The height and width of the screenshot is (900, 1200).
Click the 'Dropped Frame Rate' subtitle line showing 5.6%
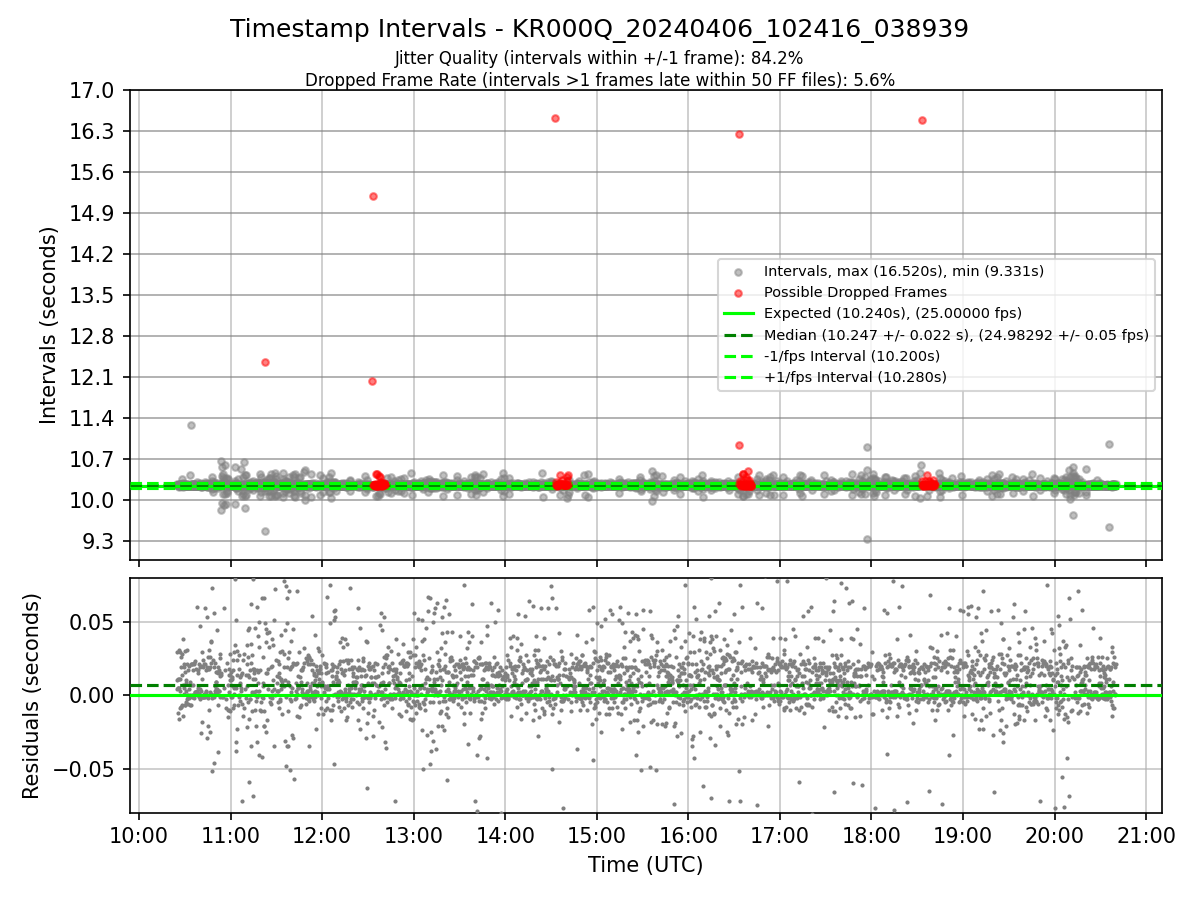tap(599, 79)
